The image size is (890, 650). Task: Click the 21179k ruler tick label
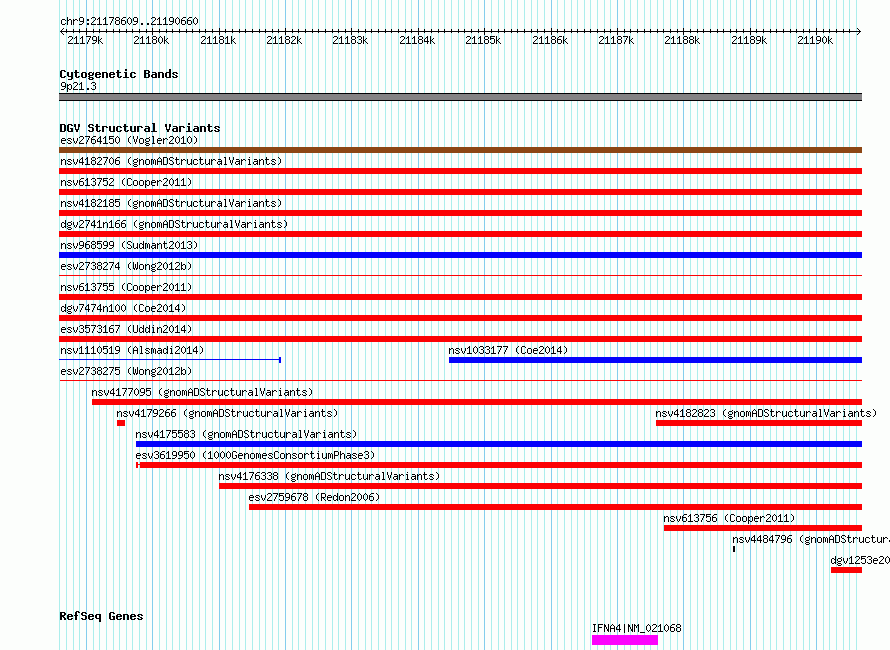click(85, 40)
